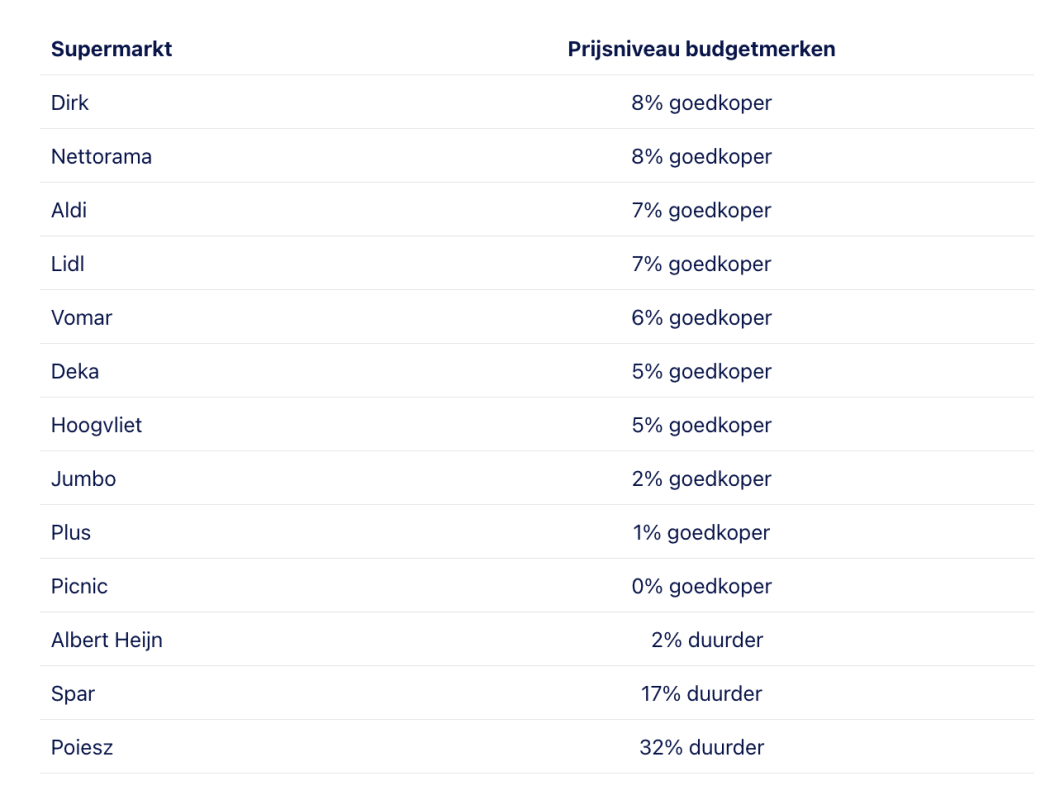Select the Poiesz row label

[x=82, y=747]
